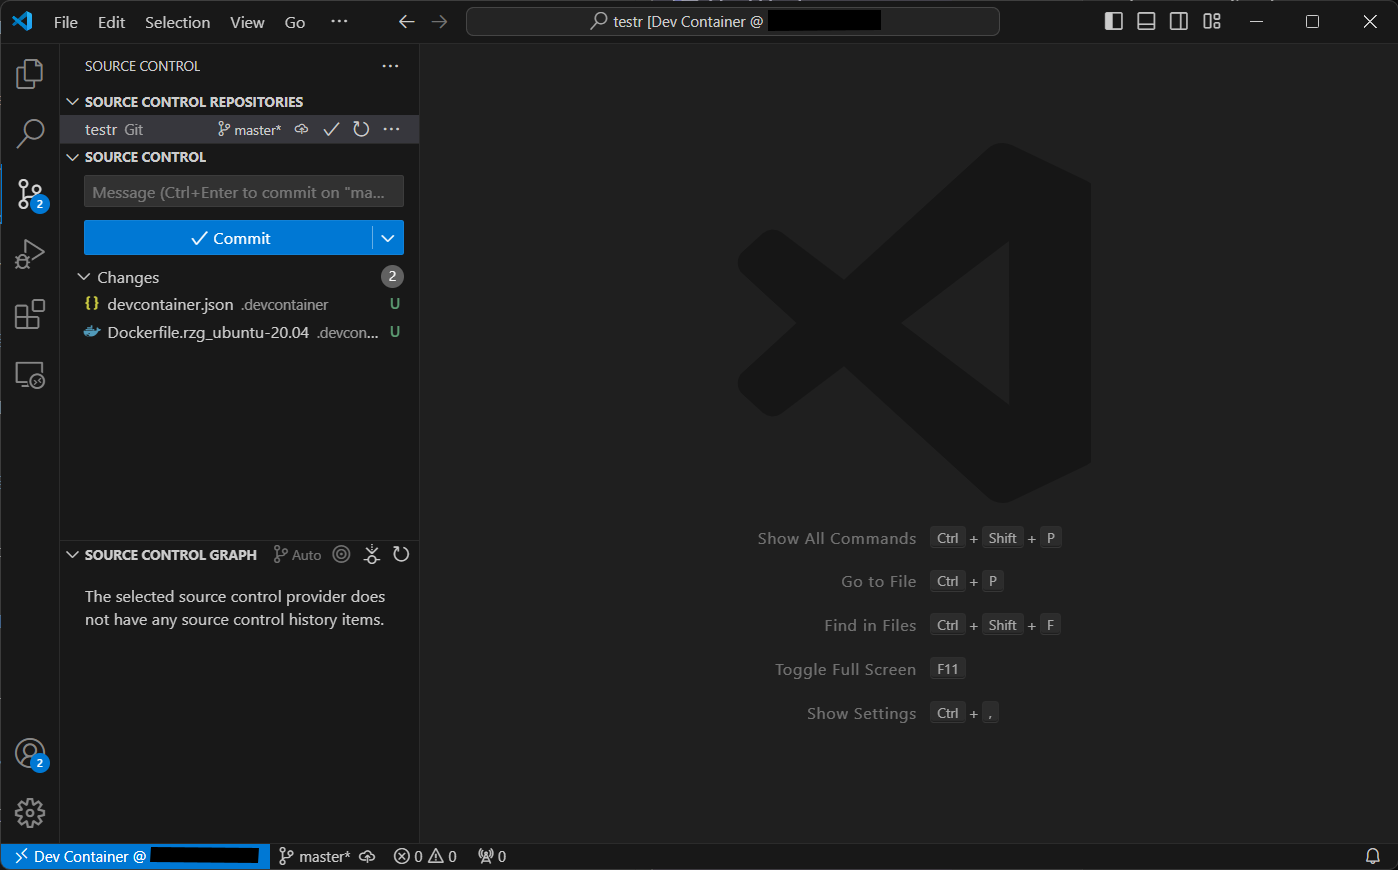Toggle the bottom Panel visibility
The height and width of the screenshot is (870, 1398).
click(1146, 21)
